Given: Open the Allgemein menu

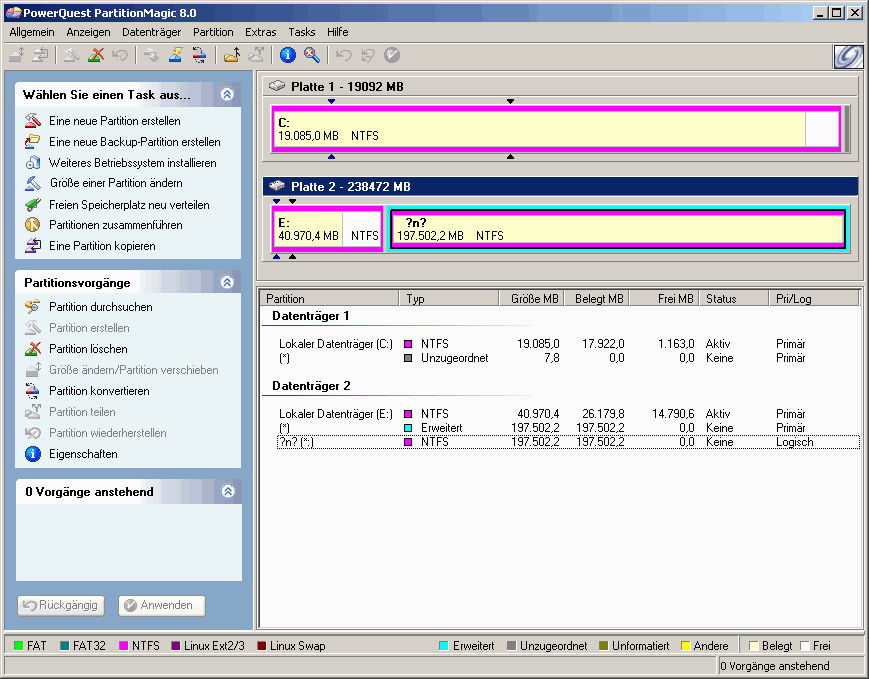Looking at the screenshot, I should tap(32, 32).
